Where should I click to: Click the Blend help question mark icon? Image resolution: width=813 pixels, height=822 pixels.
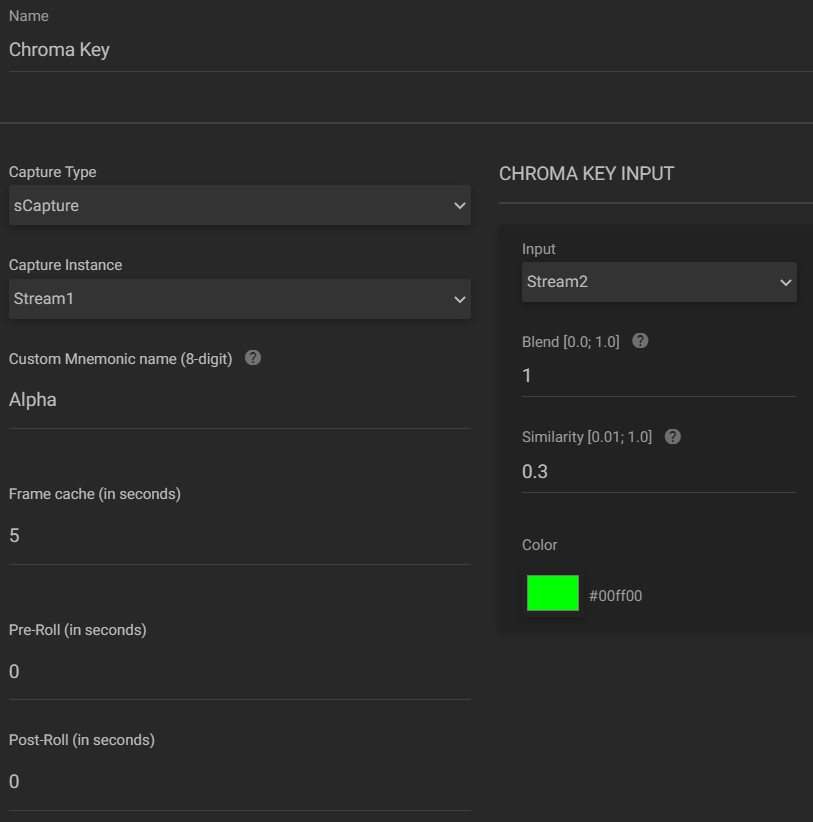640,341
